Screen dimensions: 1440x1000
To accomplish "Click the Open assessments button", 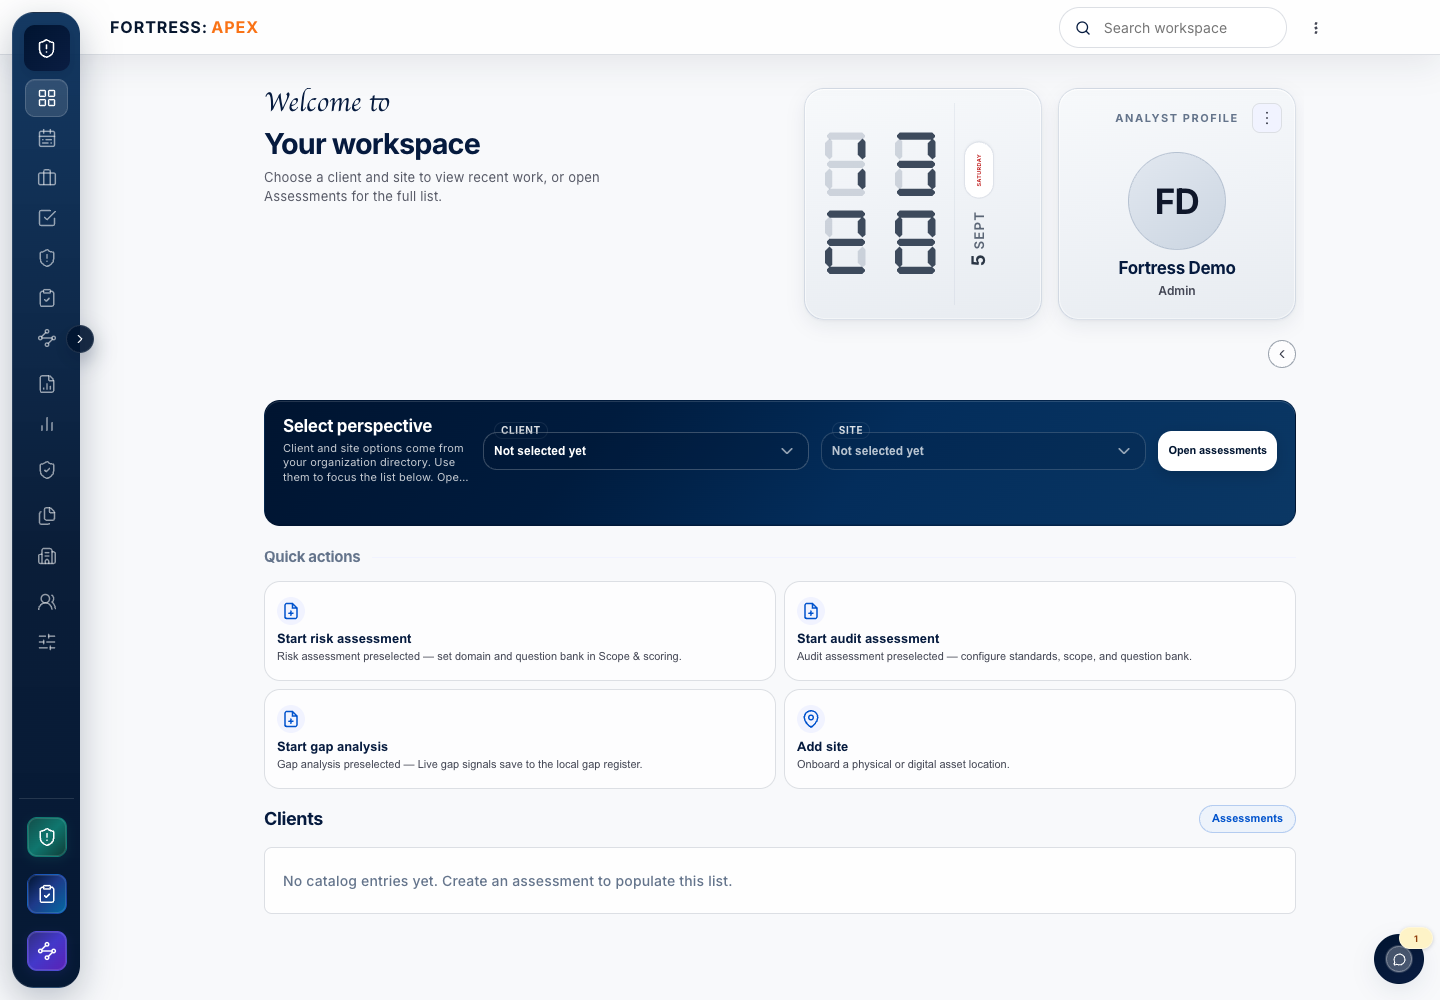I will (1217, 451).
